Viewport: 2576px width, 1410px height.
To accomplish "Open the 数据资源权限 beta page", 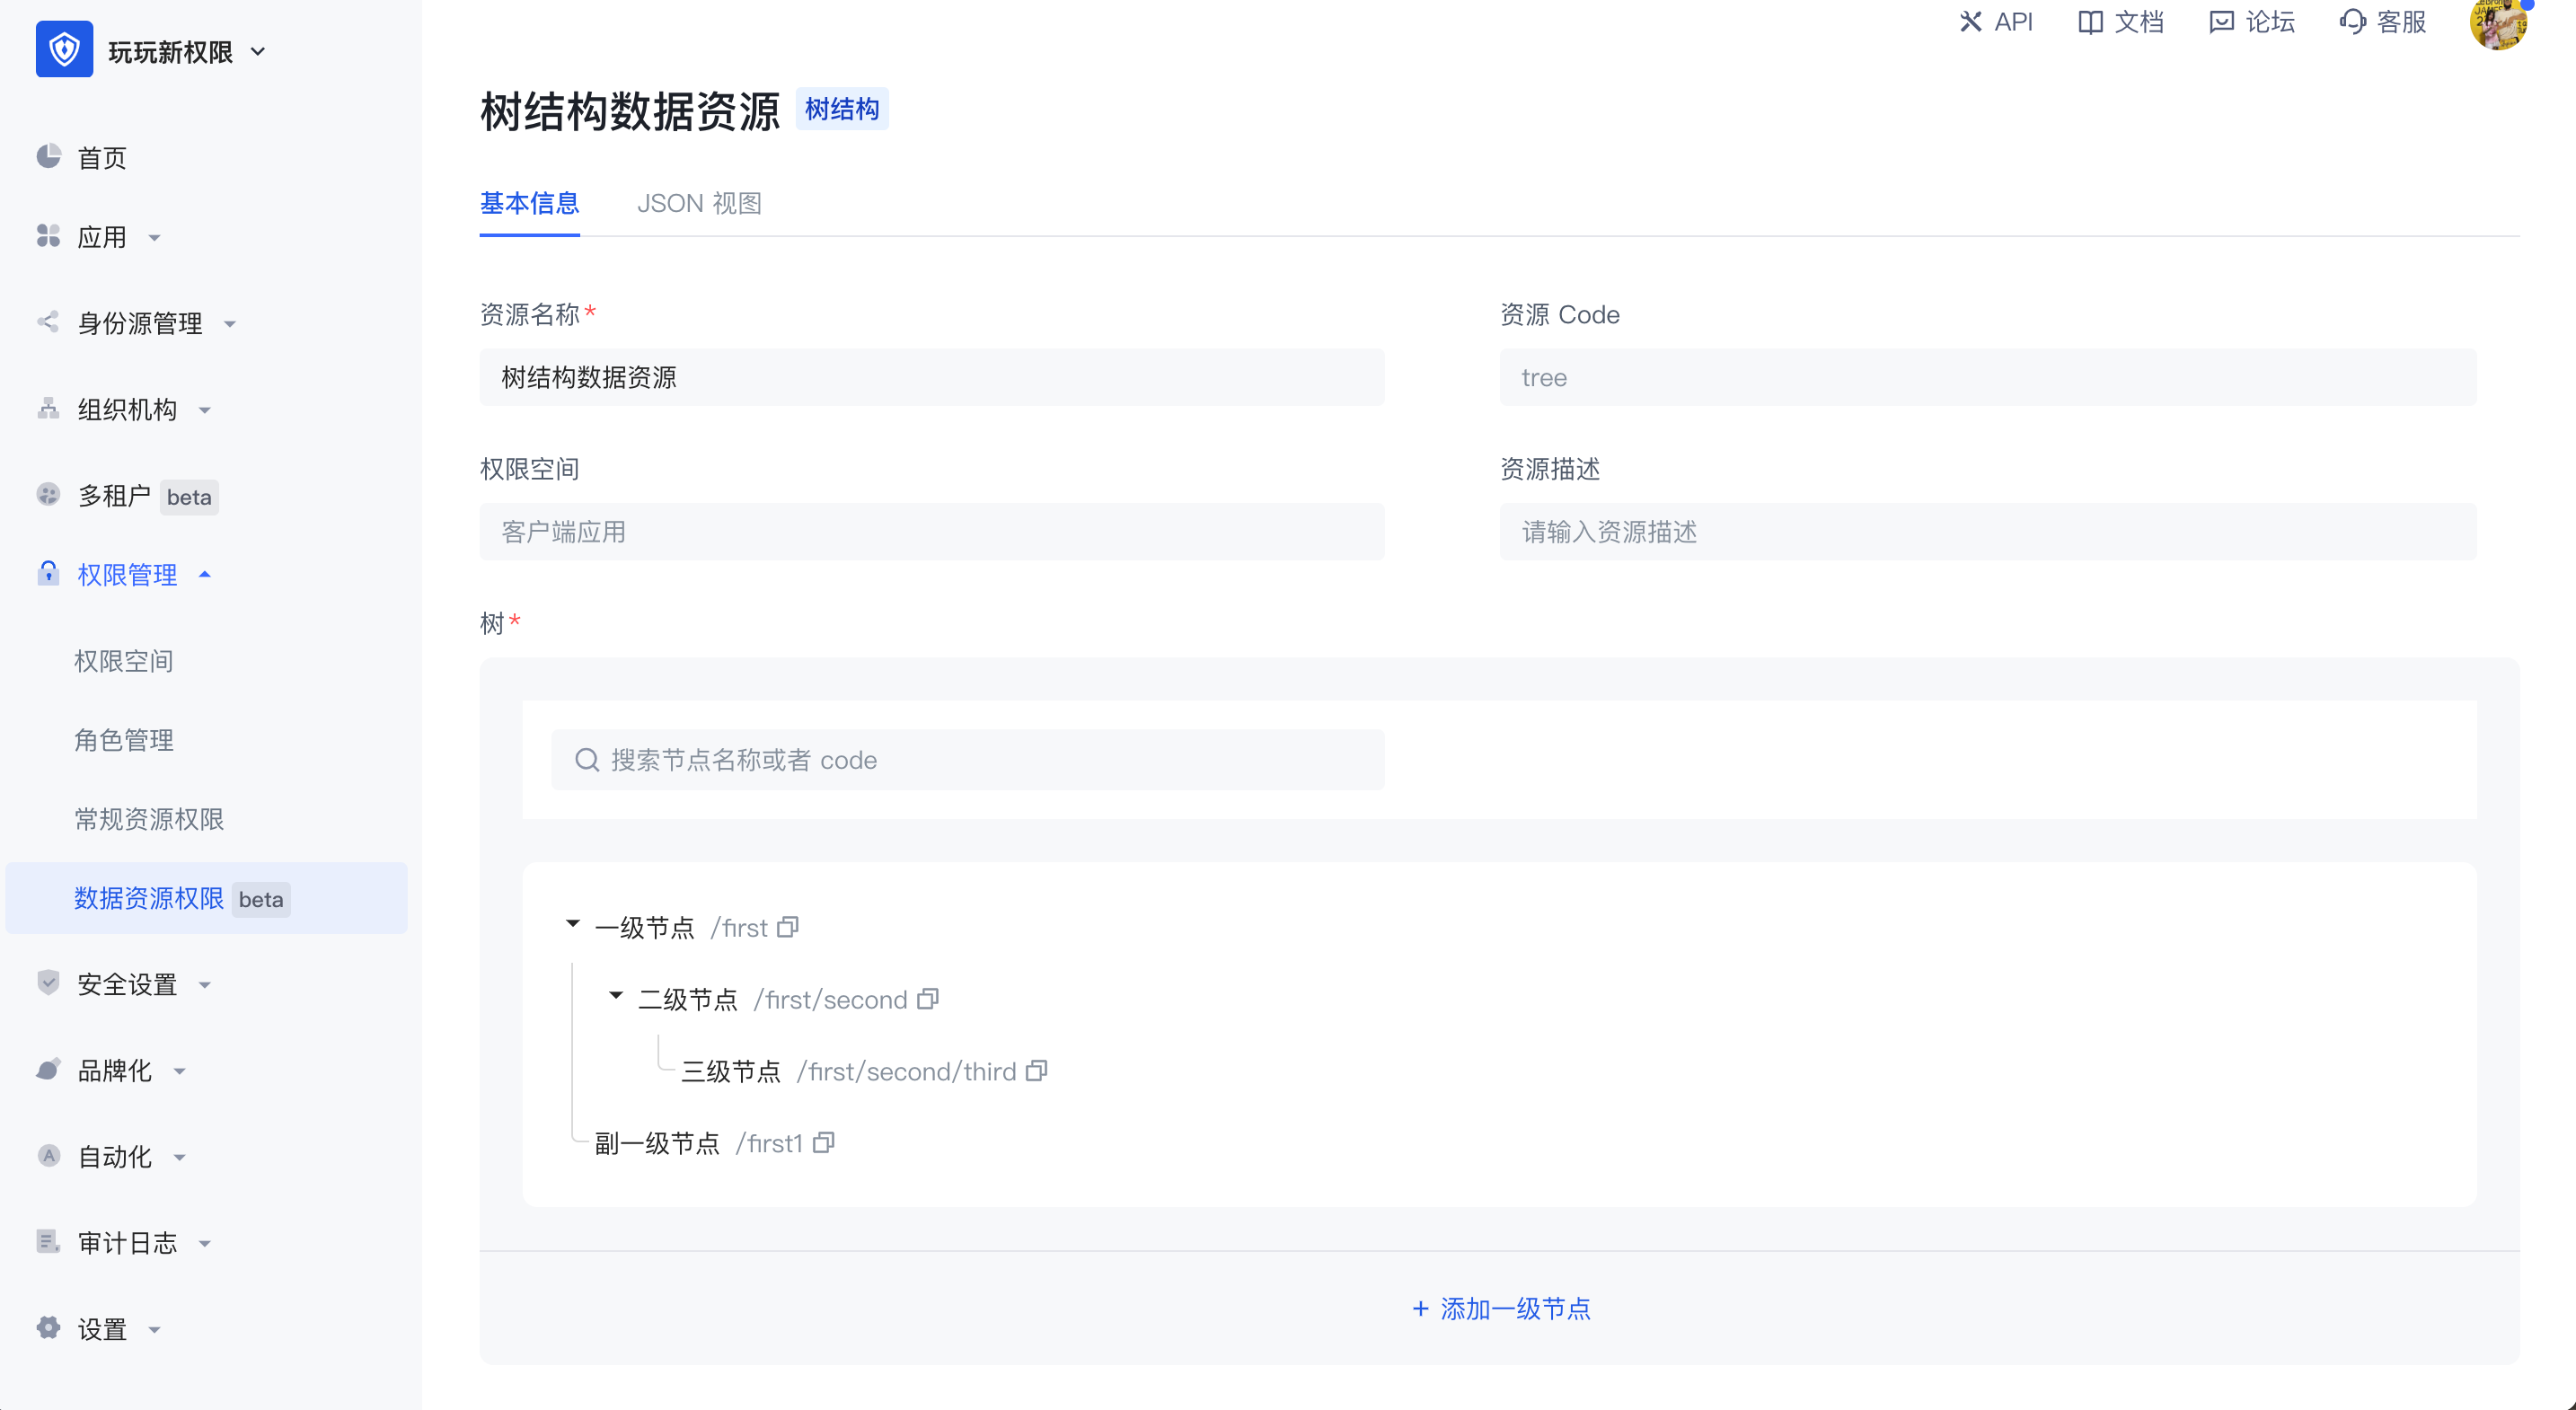I will 148,898.
